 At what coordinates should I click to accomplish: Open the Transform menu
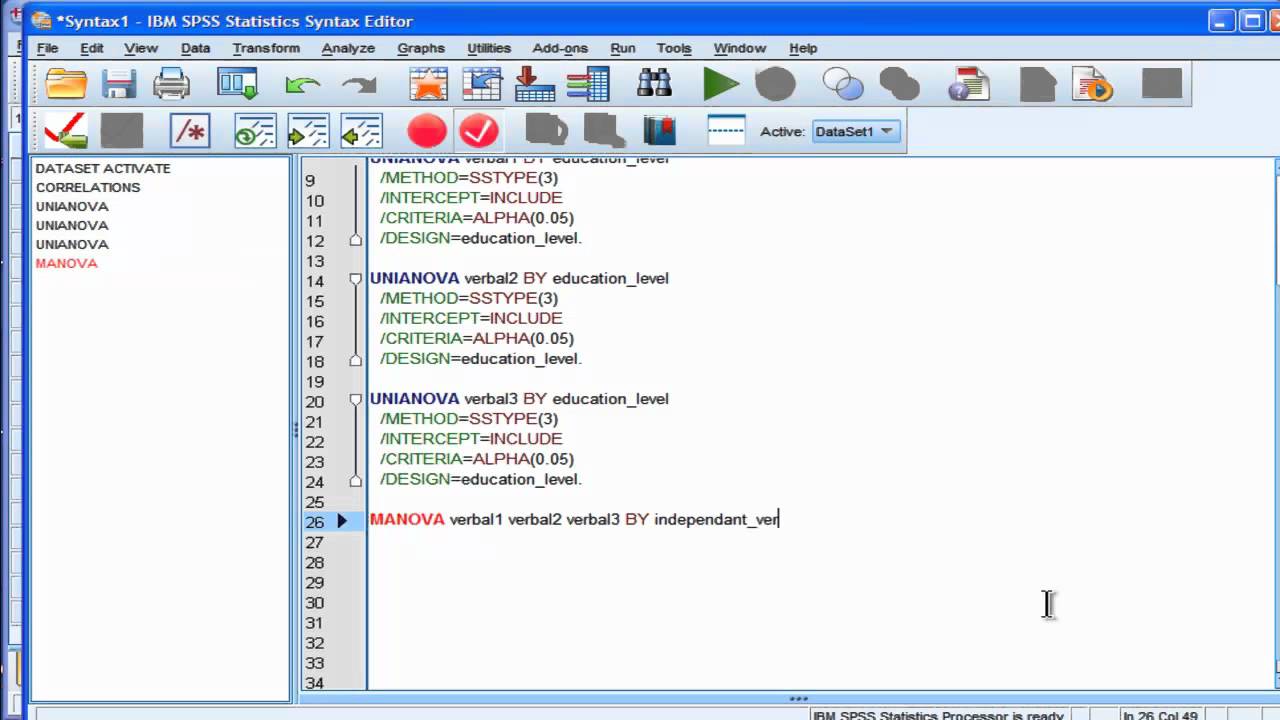coord(266,48)
